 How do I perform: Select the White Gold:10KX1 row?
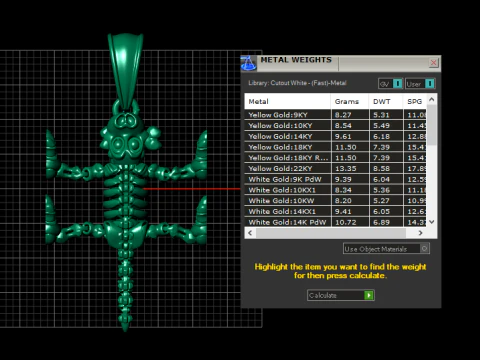(335, 190)
